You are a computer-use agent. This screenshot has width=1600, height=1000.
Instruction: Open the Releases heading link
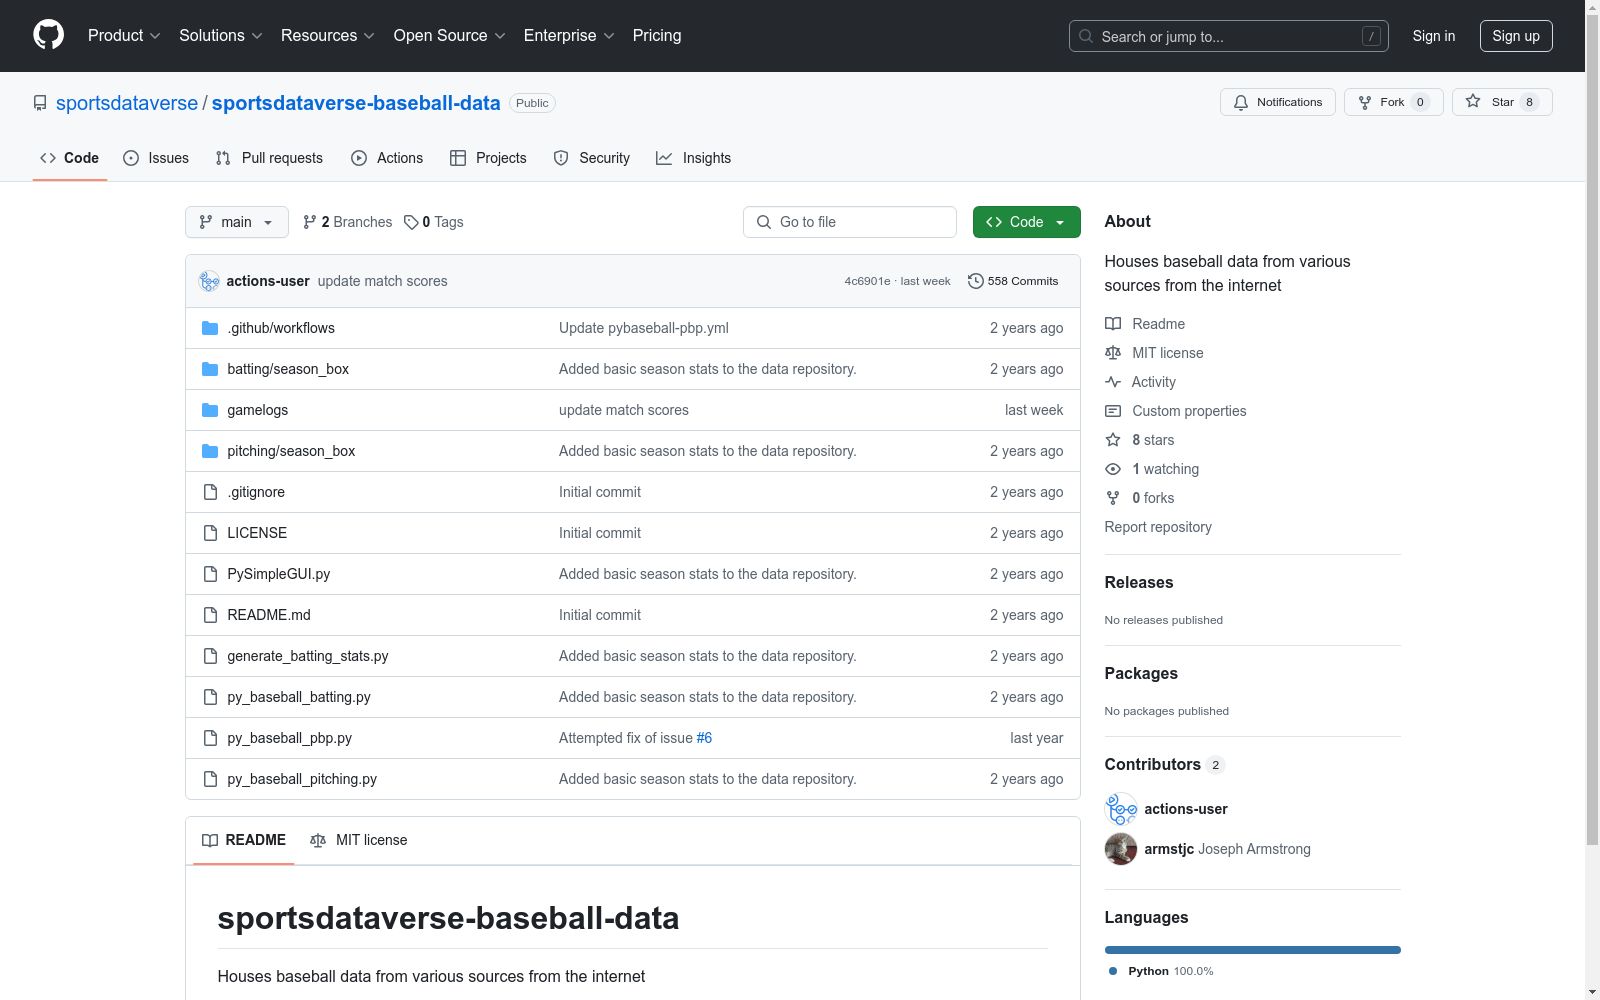point(1139,583)
